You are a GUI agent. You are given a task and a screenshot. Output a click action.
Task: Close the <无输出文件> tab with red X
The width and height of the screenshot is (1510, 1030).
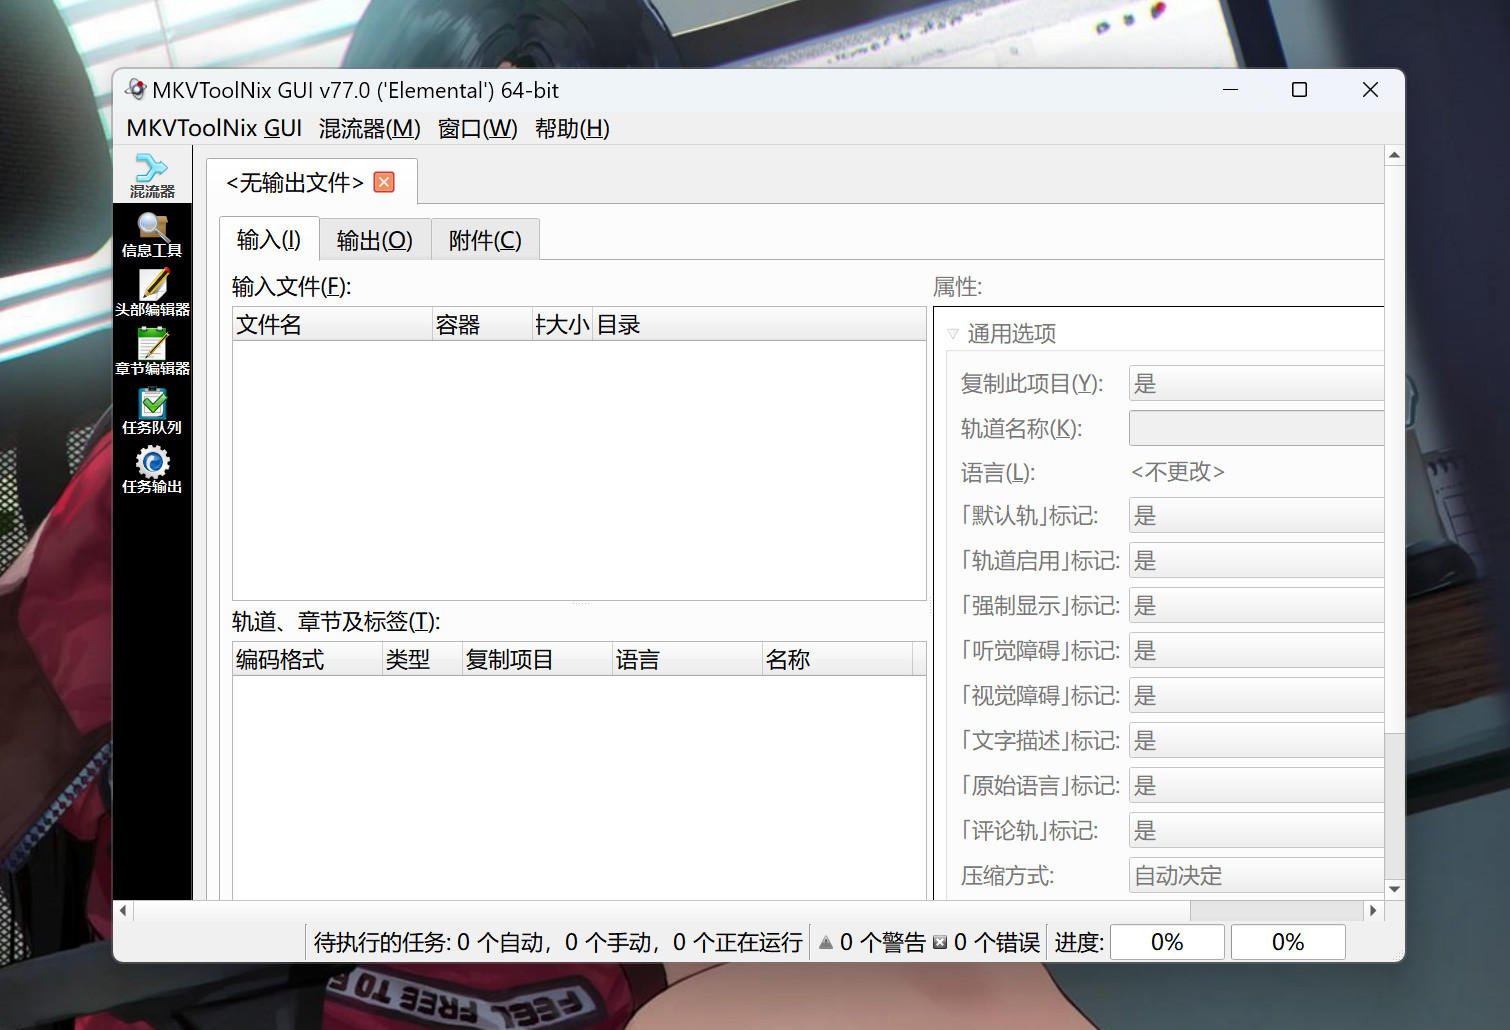(384, 182)
